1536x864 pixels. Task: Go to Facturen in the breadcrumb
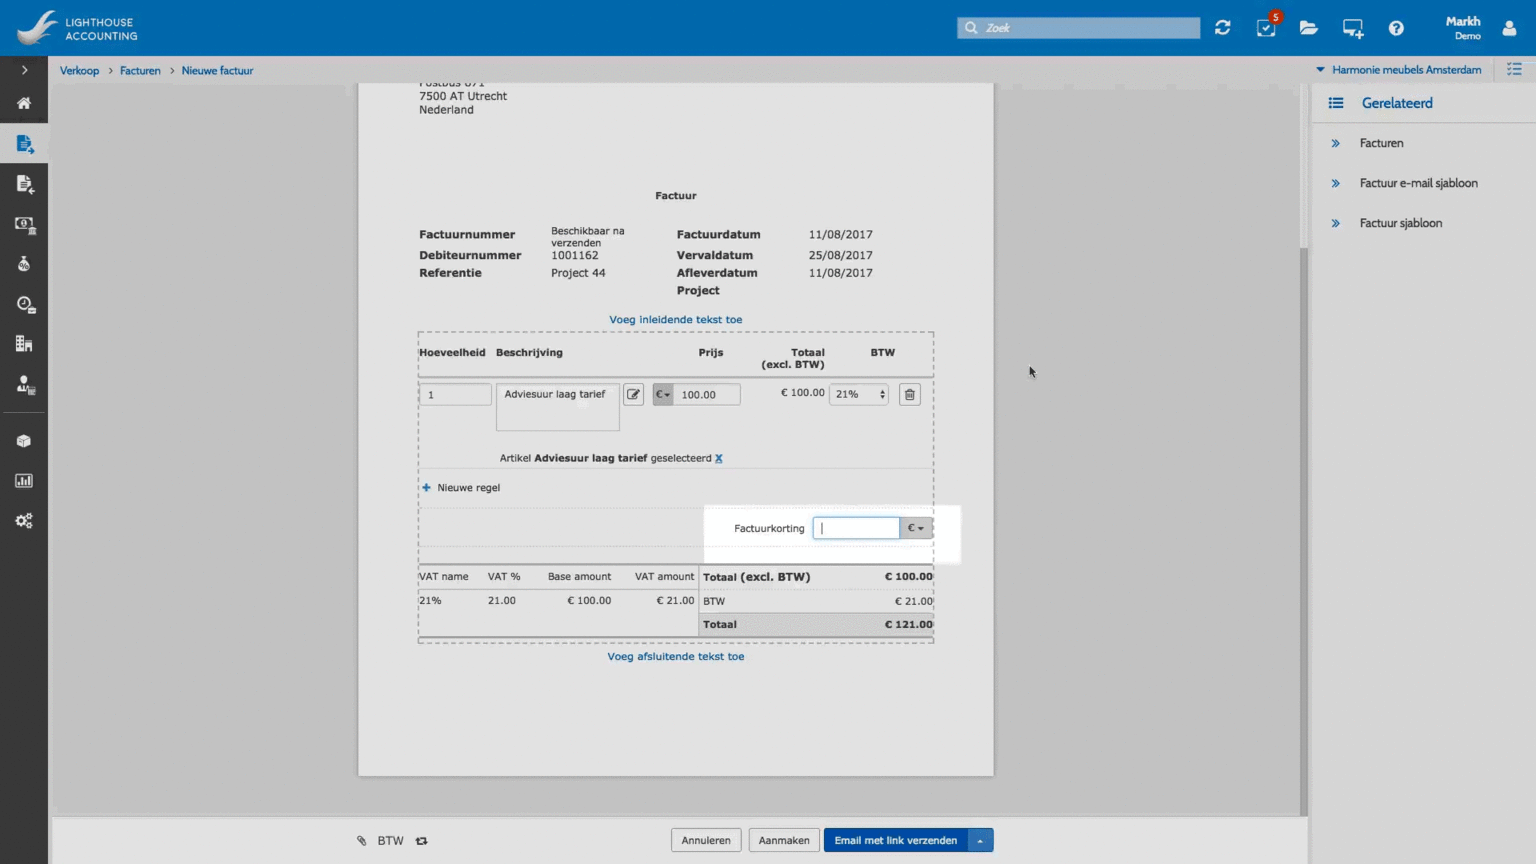(140, 71)
